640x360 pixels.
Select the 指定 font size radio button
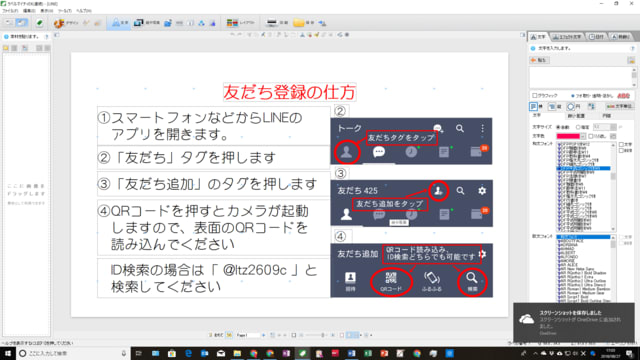tap(578, 127)
